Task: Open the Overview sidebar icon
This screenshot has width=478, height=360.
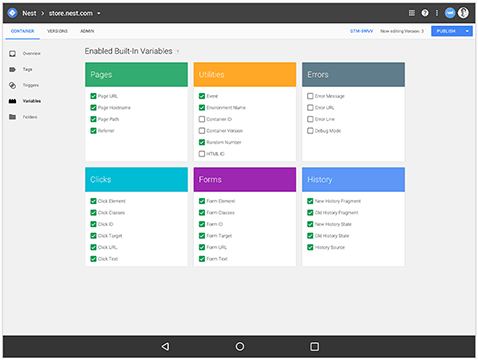Action: 12,53
